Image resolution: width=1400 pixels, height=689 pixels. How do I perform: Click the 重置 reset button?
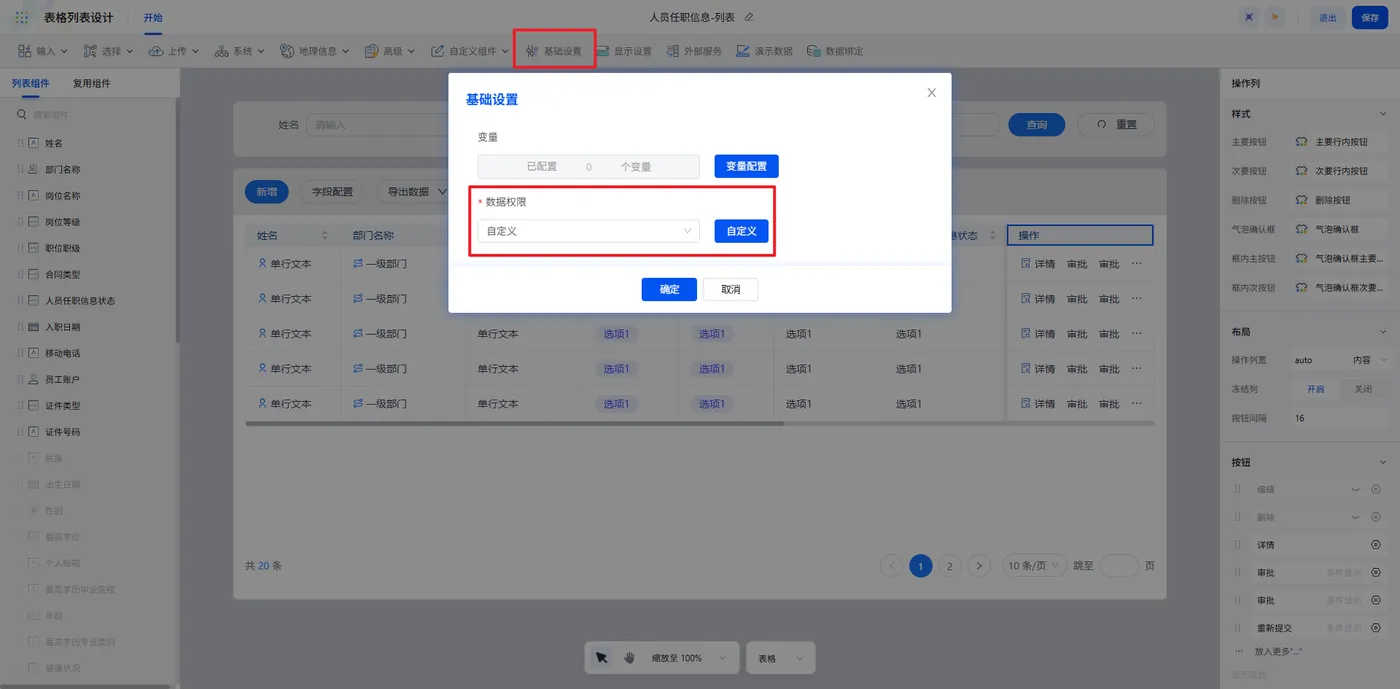click(1116, 125)
